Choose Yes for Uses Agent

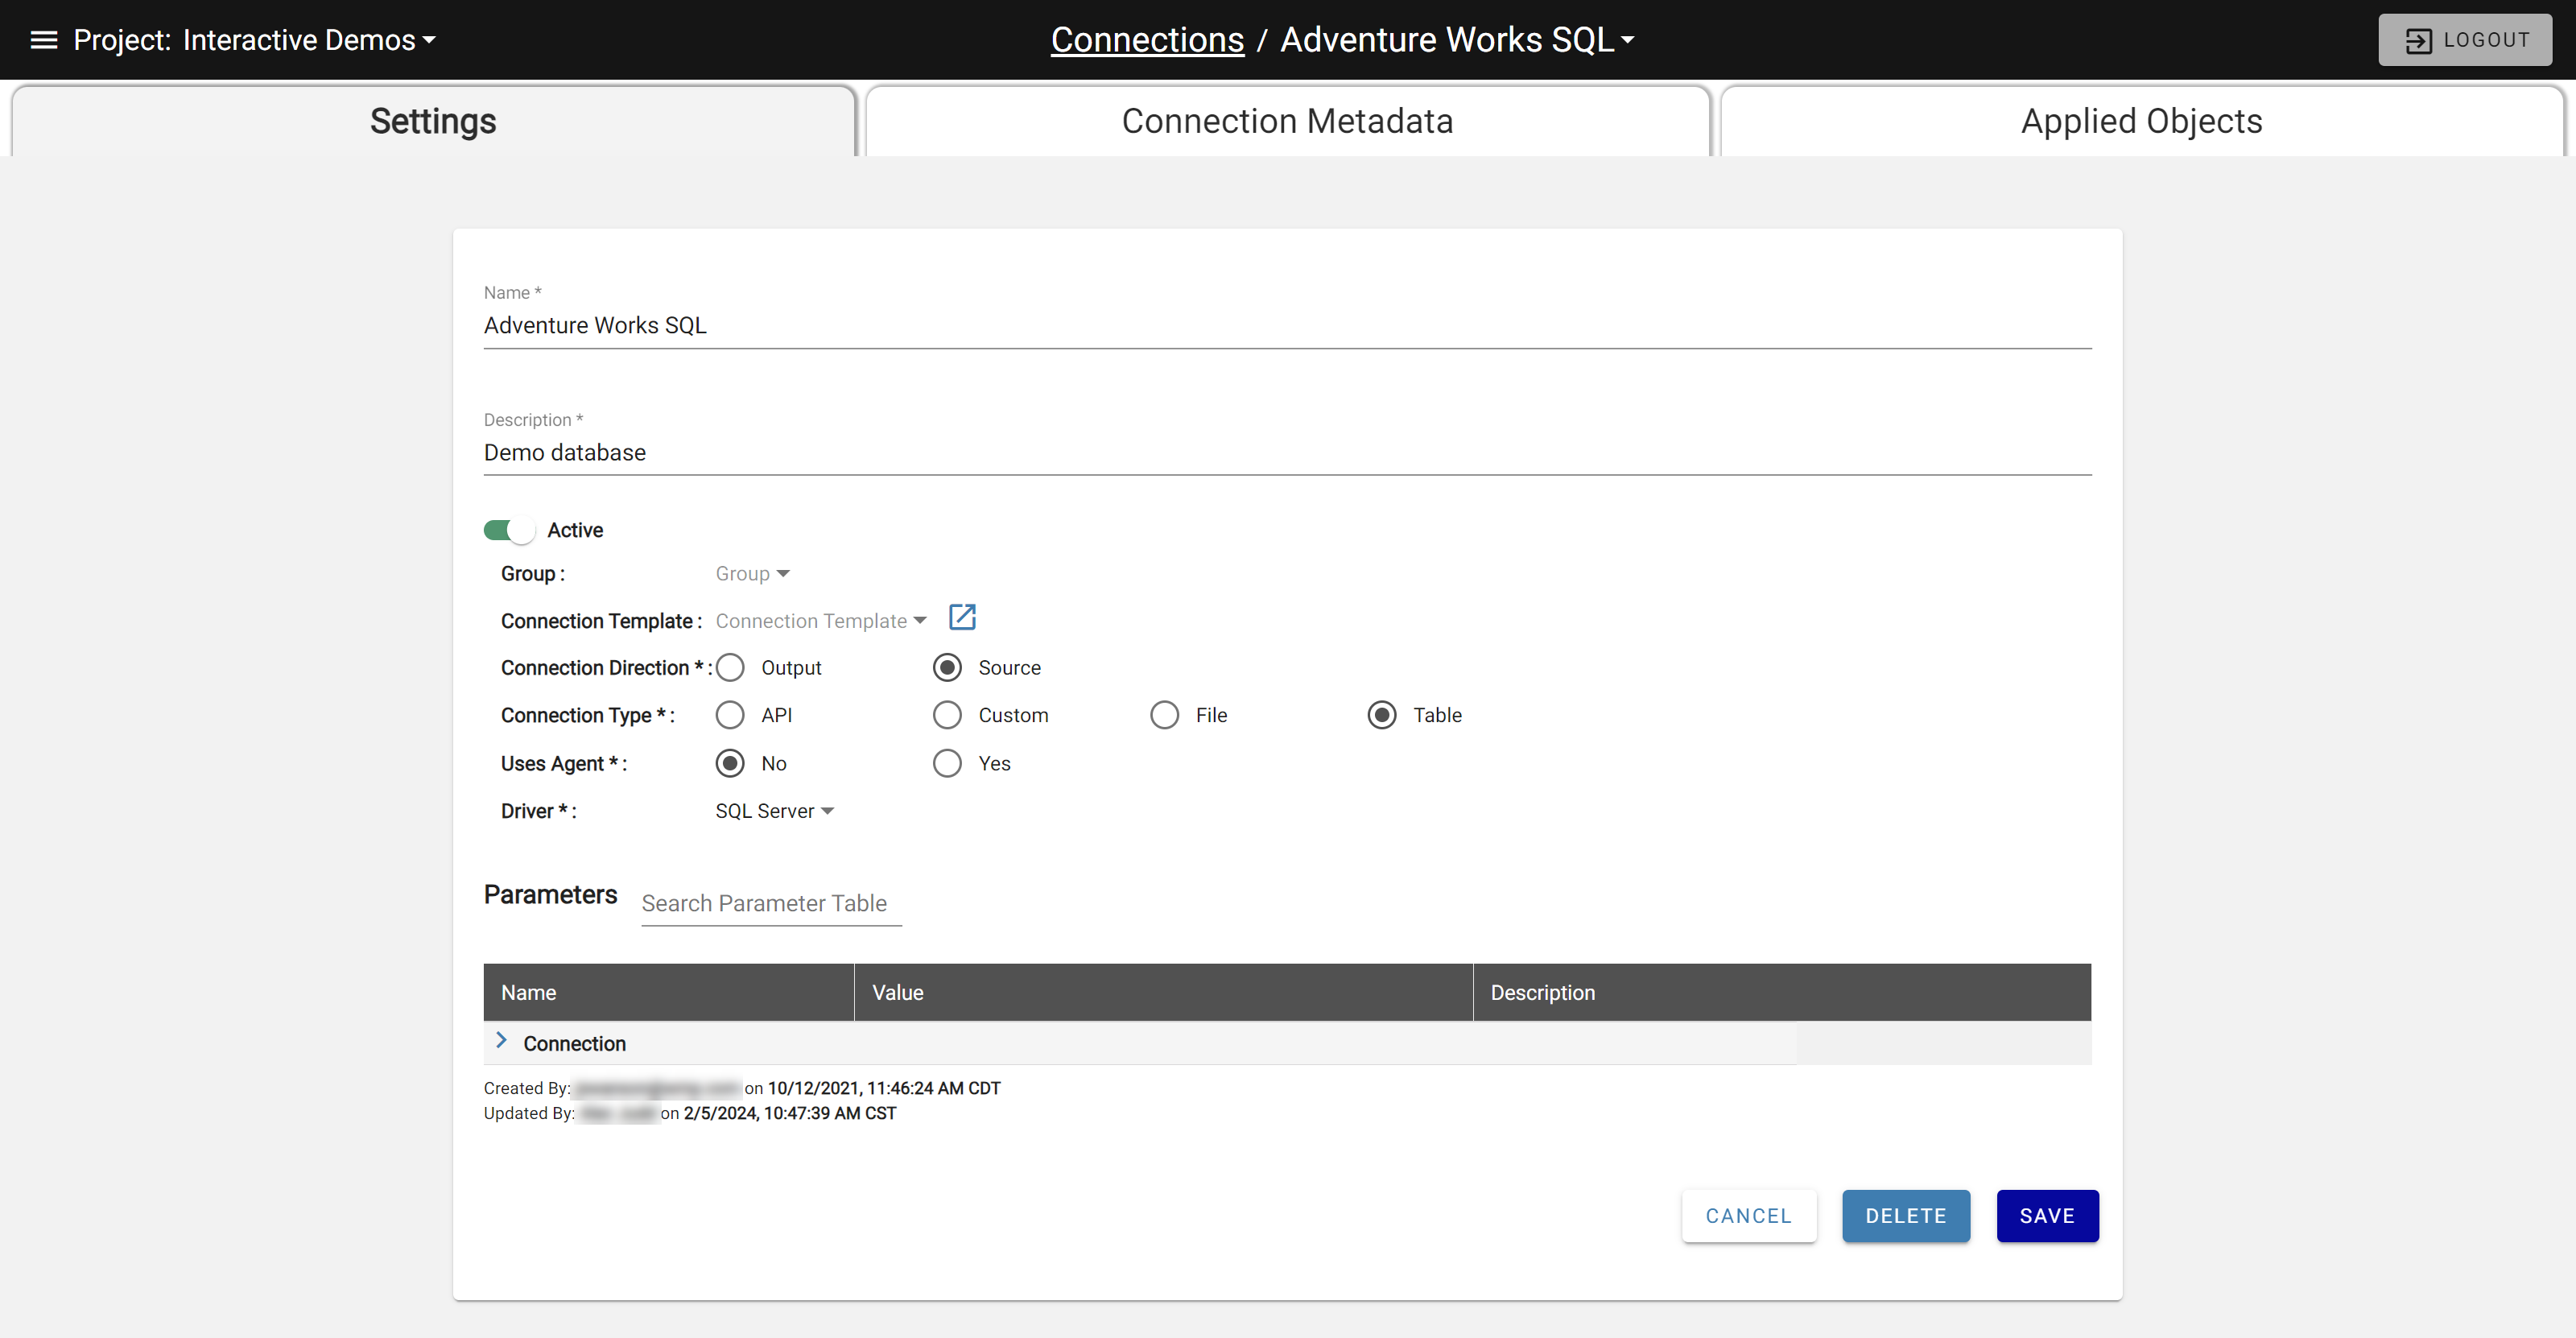pyautogui.click(x=947, y=763)
